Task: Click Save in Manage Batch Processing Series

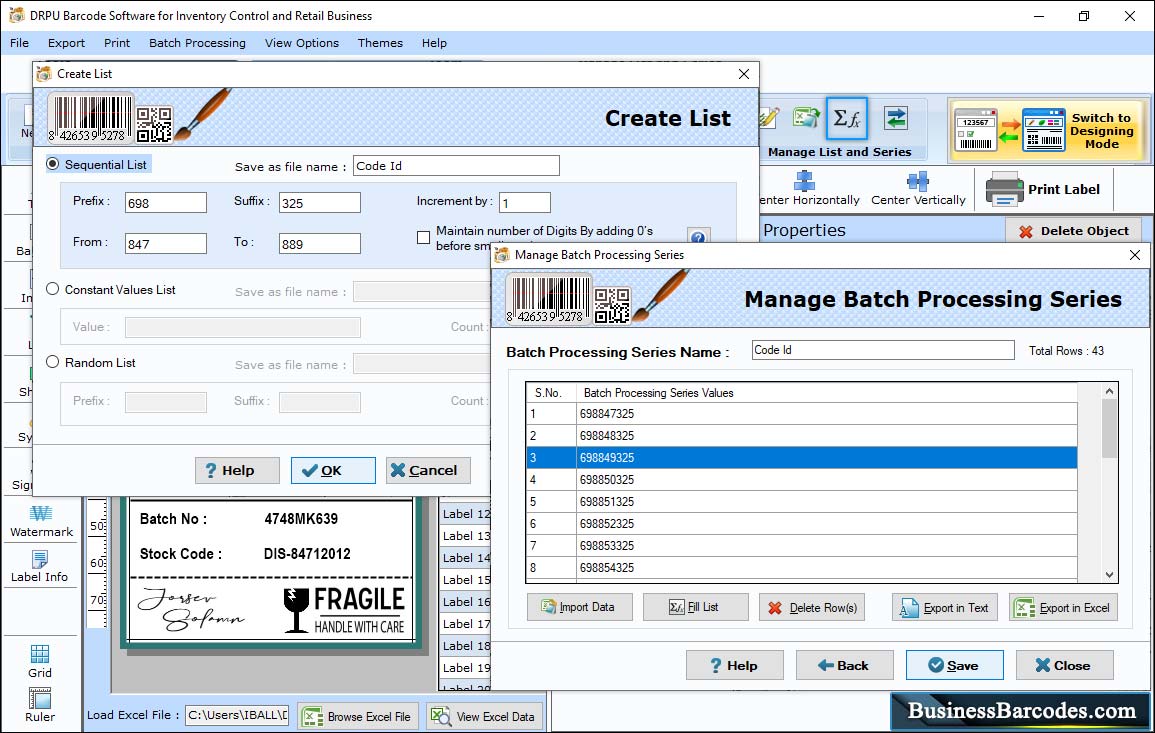Action: [955, 665]
